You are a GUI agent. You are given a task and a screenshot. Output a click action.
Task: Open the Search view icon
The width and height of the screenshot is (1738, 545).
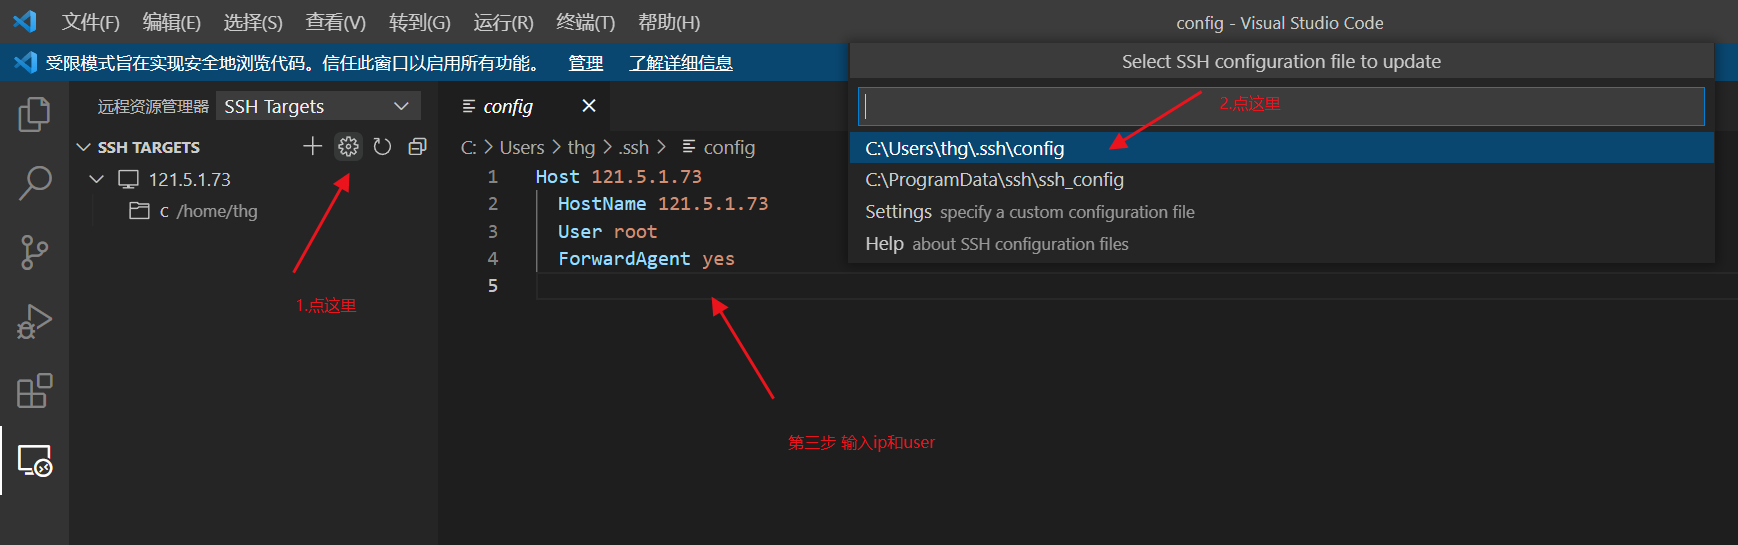[34, 183]
